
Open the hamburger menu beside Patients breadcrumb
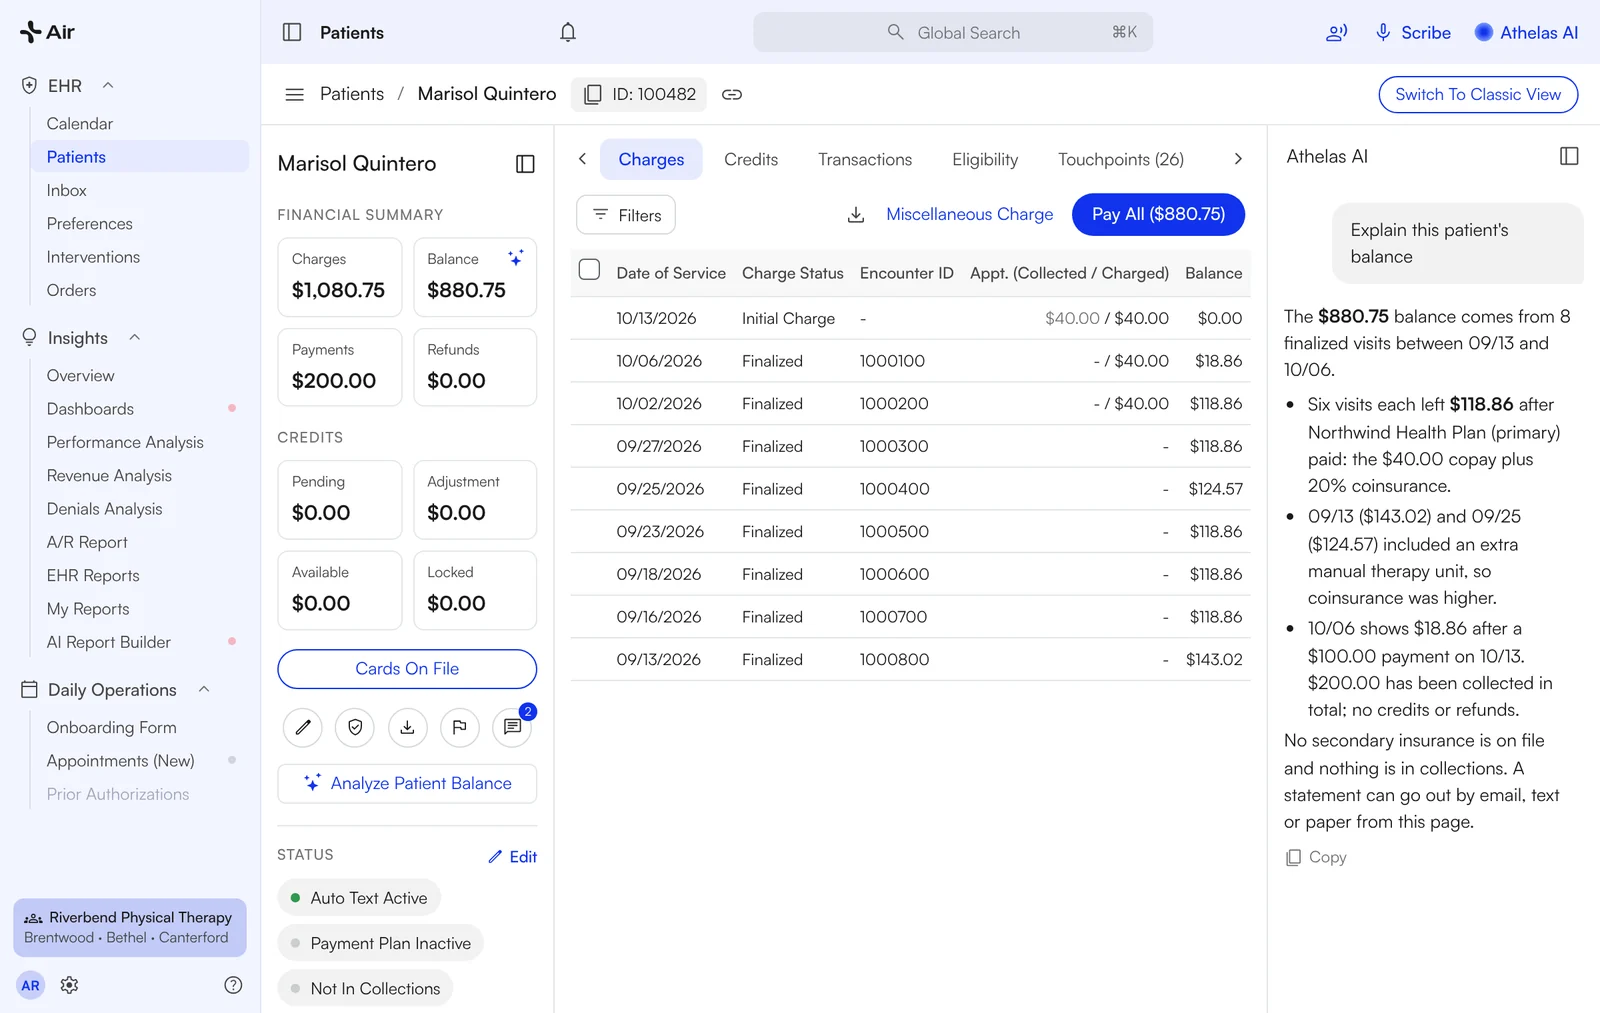click(x=294, y=94)
